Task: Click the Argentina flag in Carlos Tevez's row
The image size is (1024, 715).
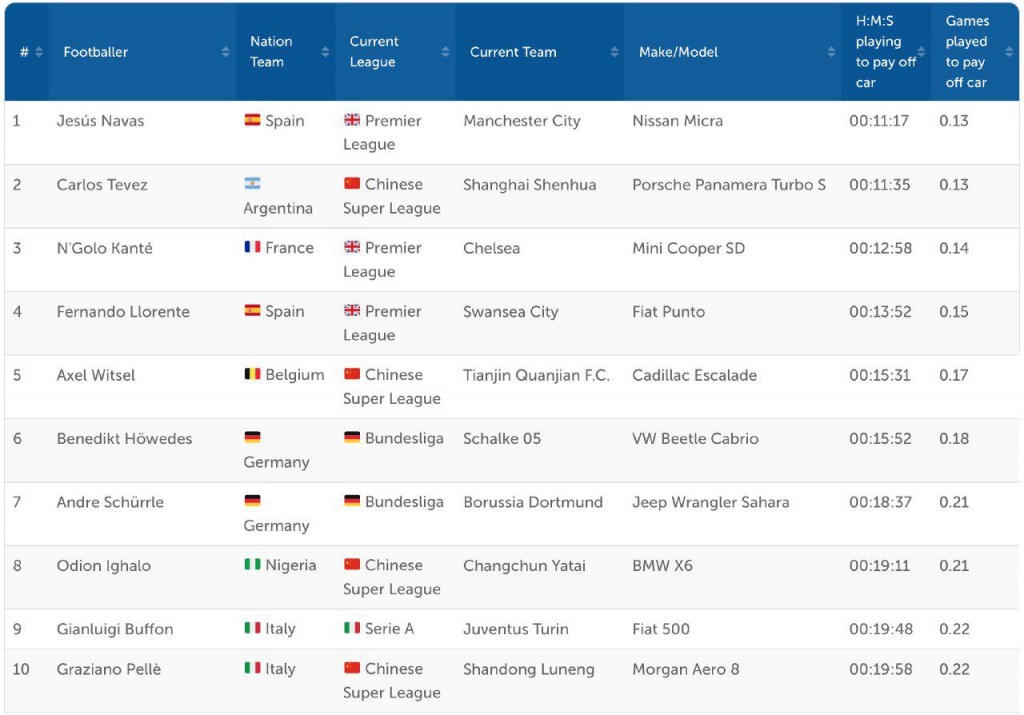Action: (255, 184)
